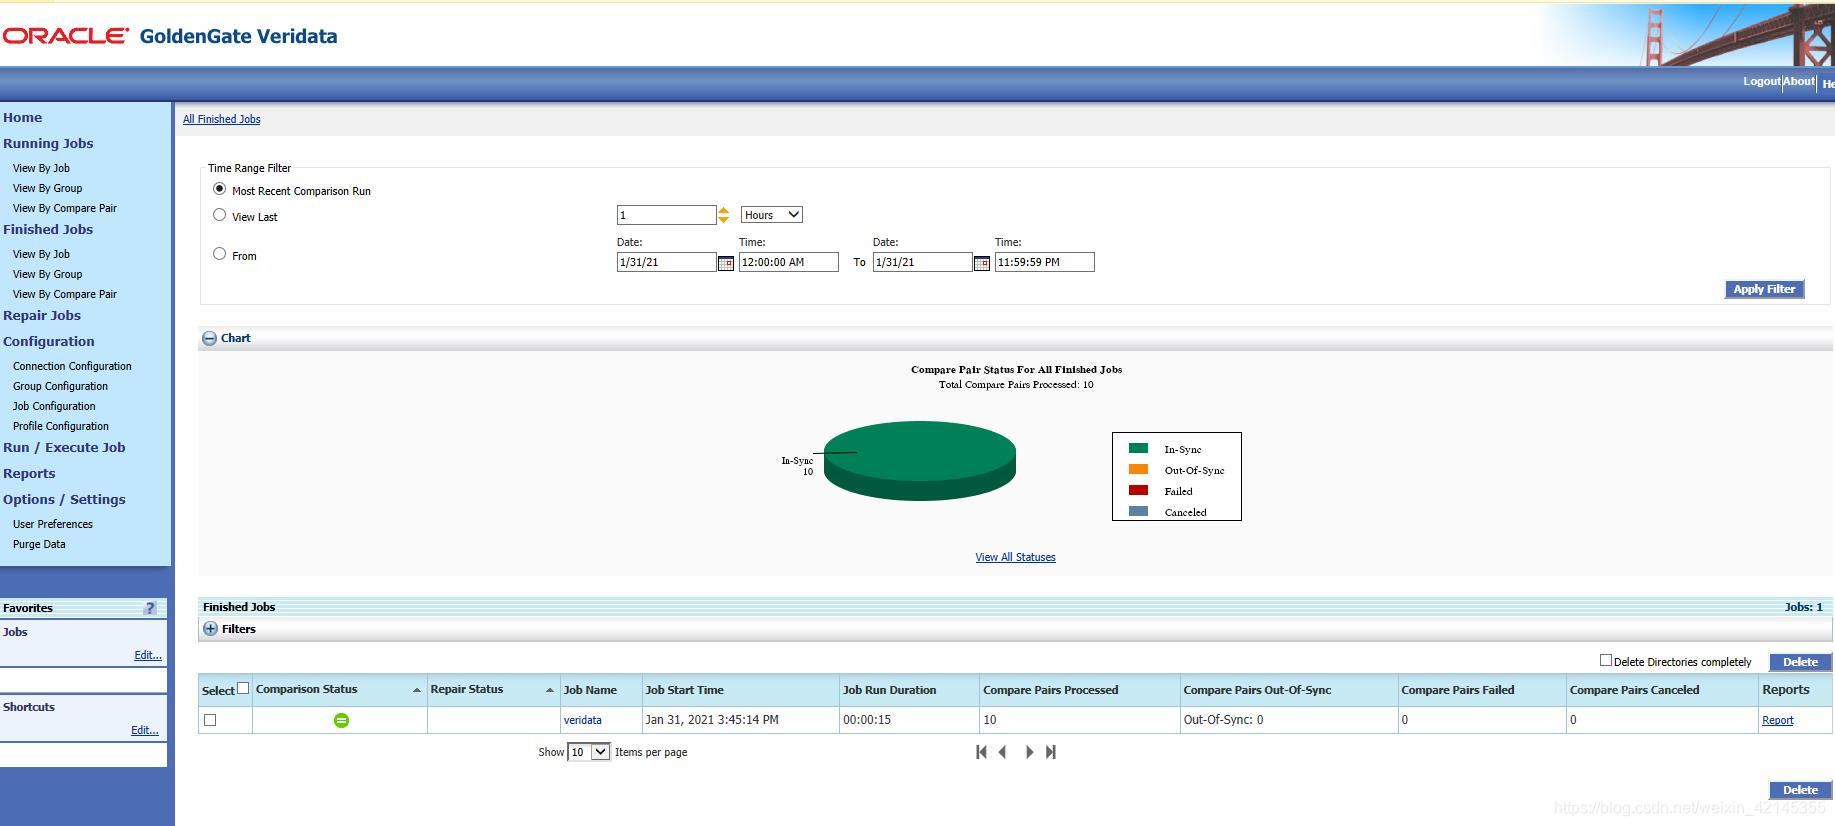Click the green In-Sync comparison status icon
1835x826 pixels.
[x=341, y=720]
